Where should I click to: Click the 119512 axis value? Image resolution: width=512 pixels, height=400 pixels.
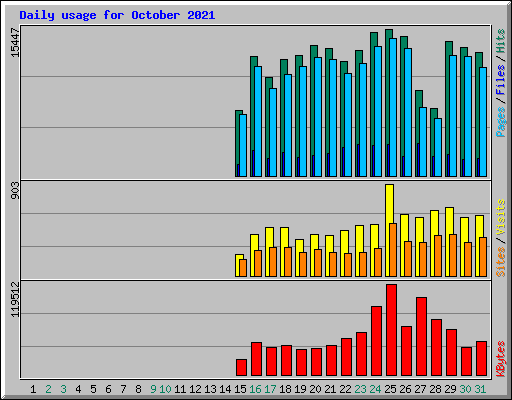click(15, 299)
